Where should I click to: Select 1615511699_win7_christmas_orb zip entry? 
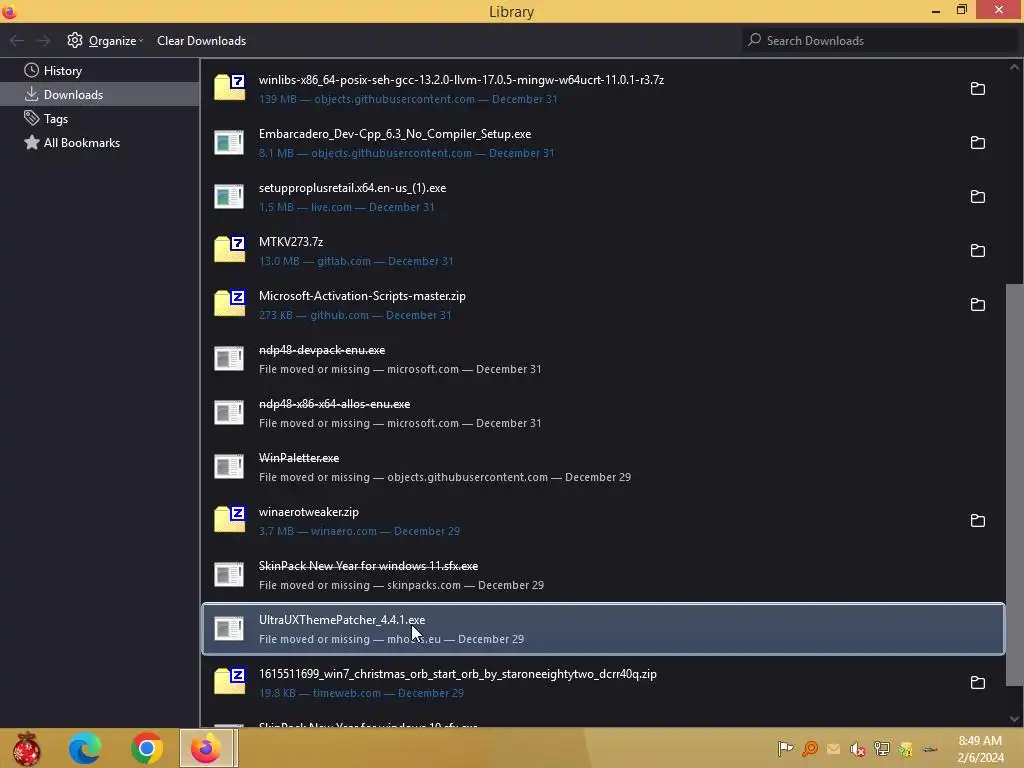[603, 683]
